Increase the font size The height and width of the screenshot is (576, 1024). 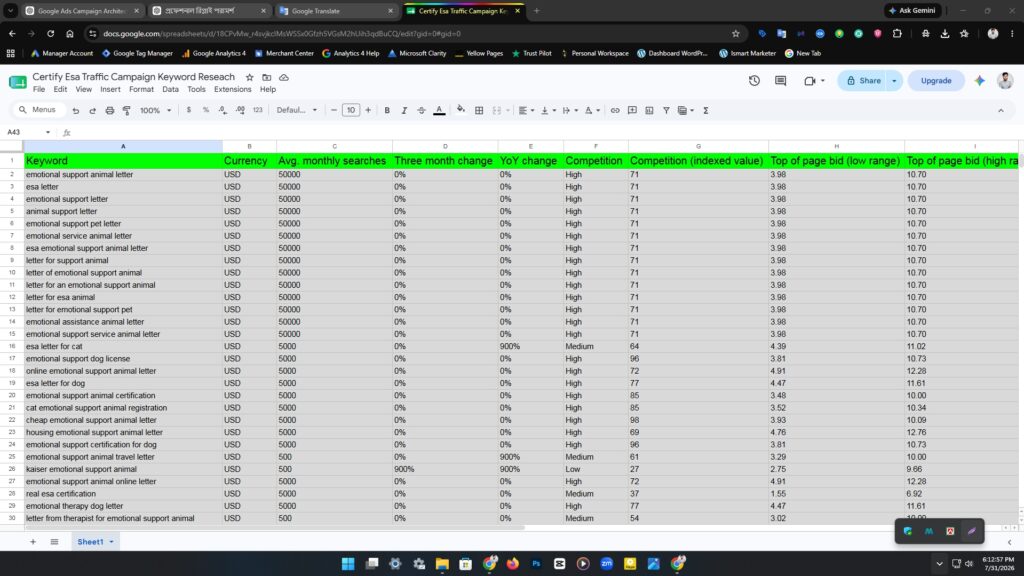[368, 110]
